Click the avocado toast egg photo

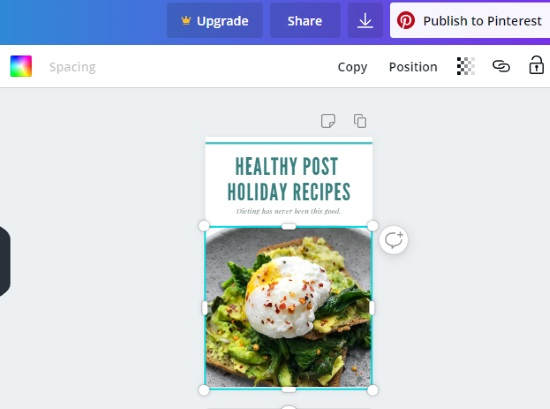[x=288, y=308]
